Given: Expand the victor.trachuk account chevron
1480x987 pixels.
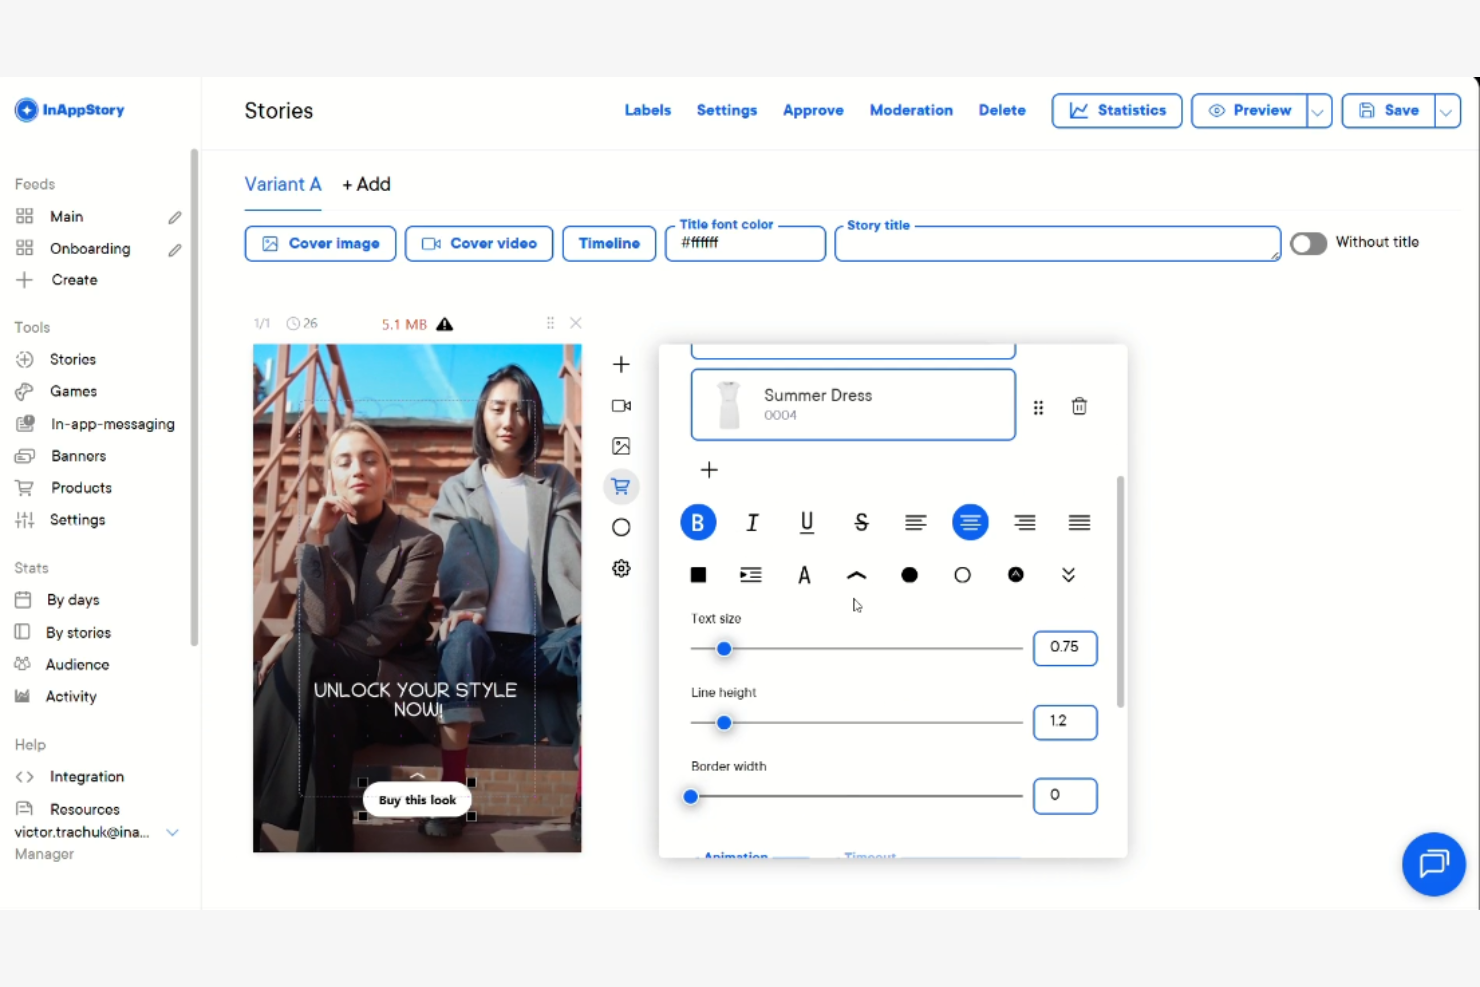Looking at the screenshot, I should click(x=172, y=832).
